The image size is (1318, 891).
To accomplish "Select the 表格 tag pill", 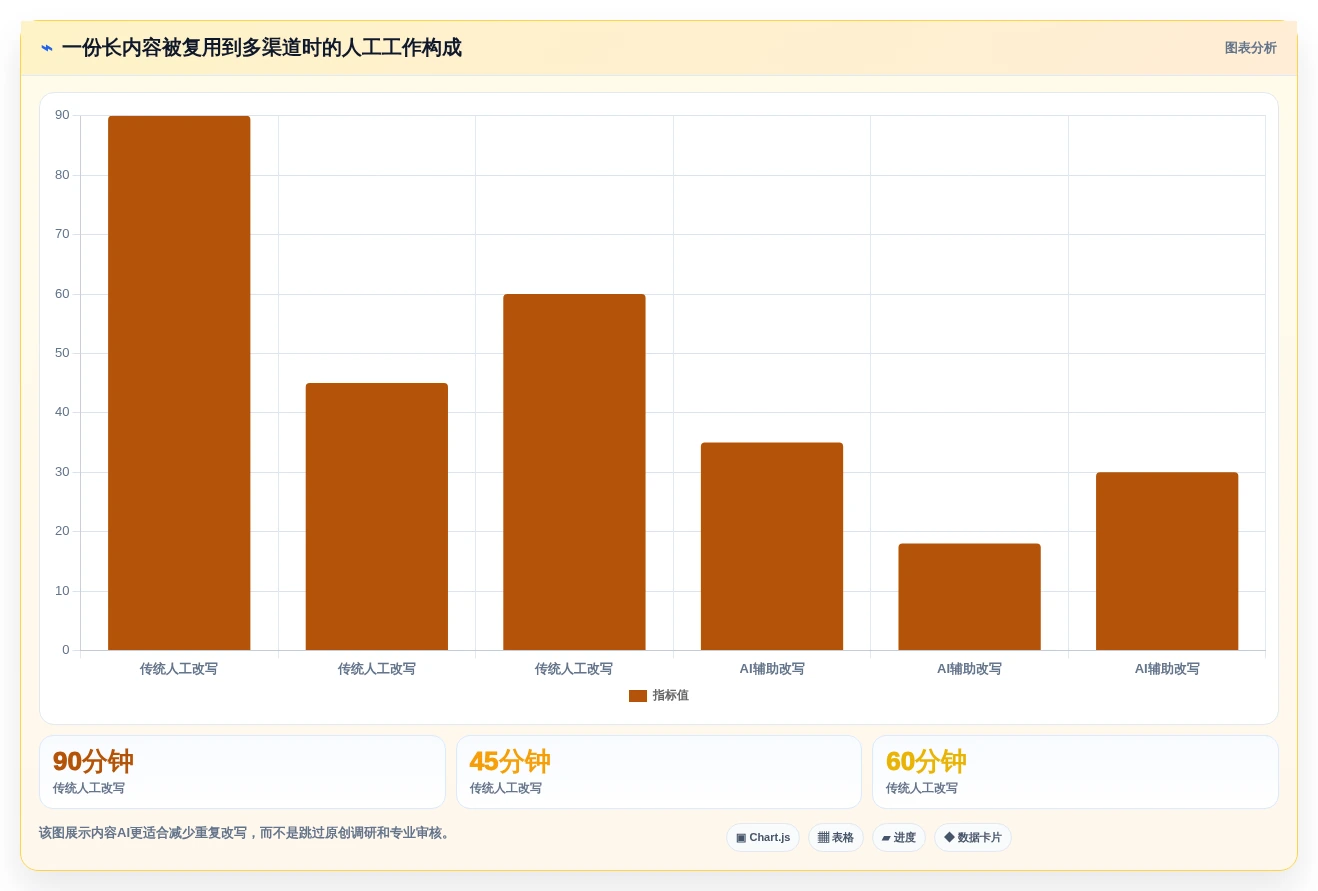I will pos(836,838).
